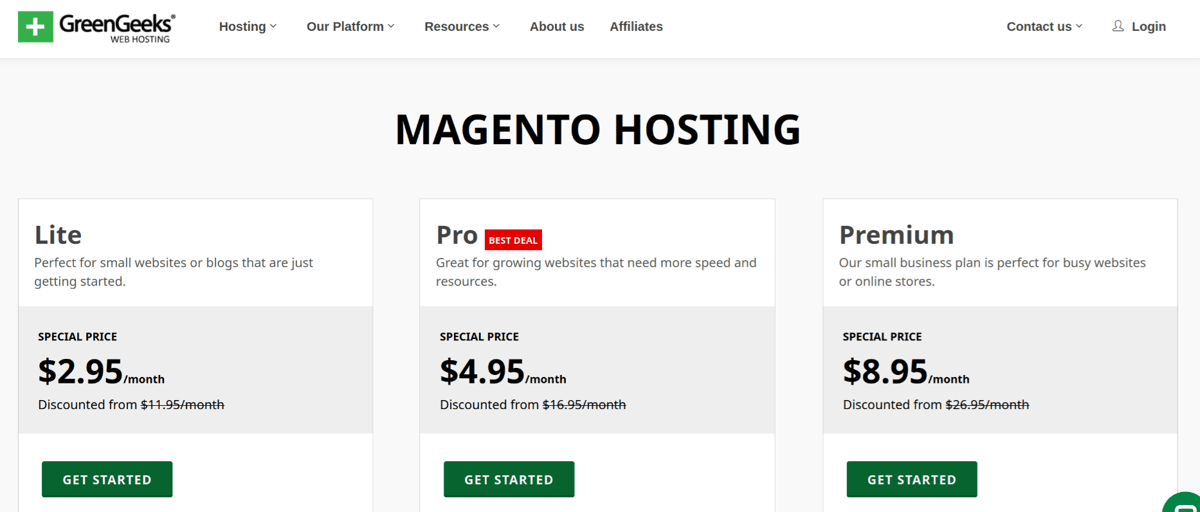Expand the Resources dropdown chevron
This screenshot has height=512, width=1200.
(x=496, y=26)
